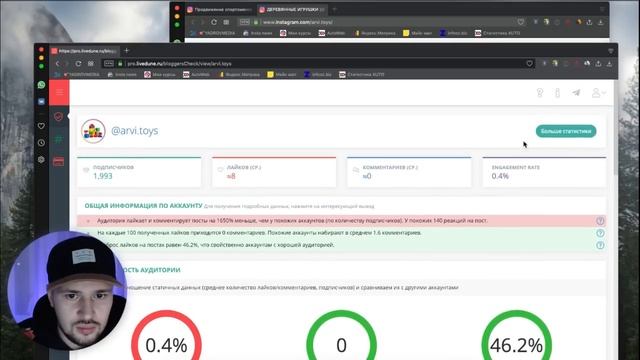
Task: Click the average comments card
Action: click(409, 172)
